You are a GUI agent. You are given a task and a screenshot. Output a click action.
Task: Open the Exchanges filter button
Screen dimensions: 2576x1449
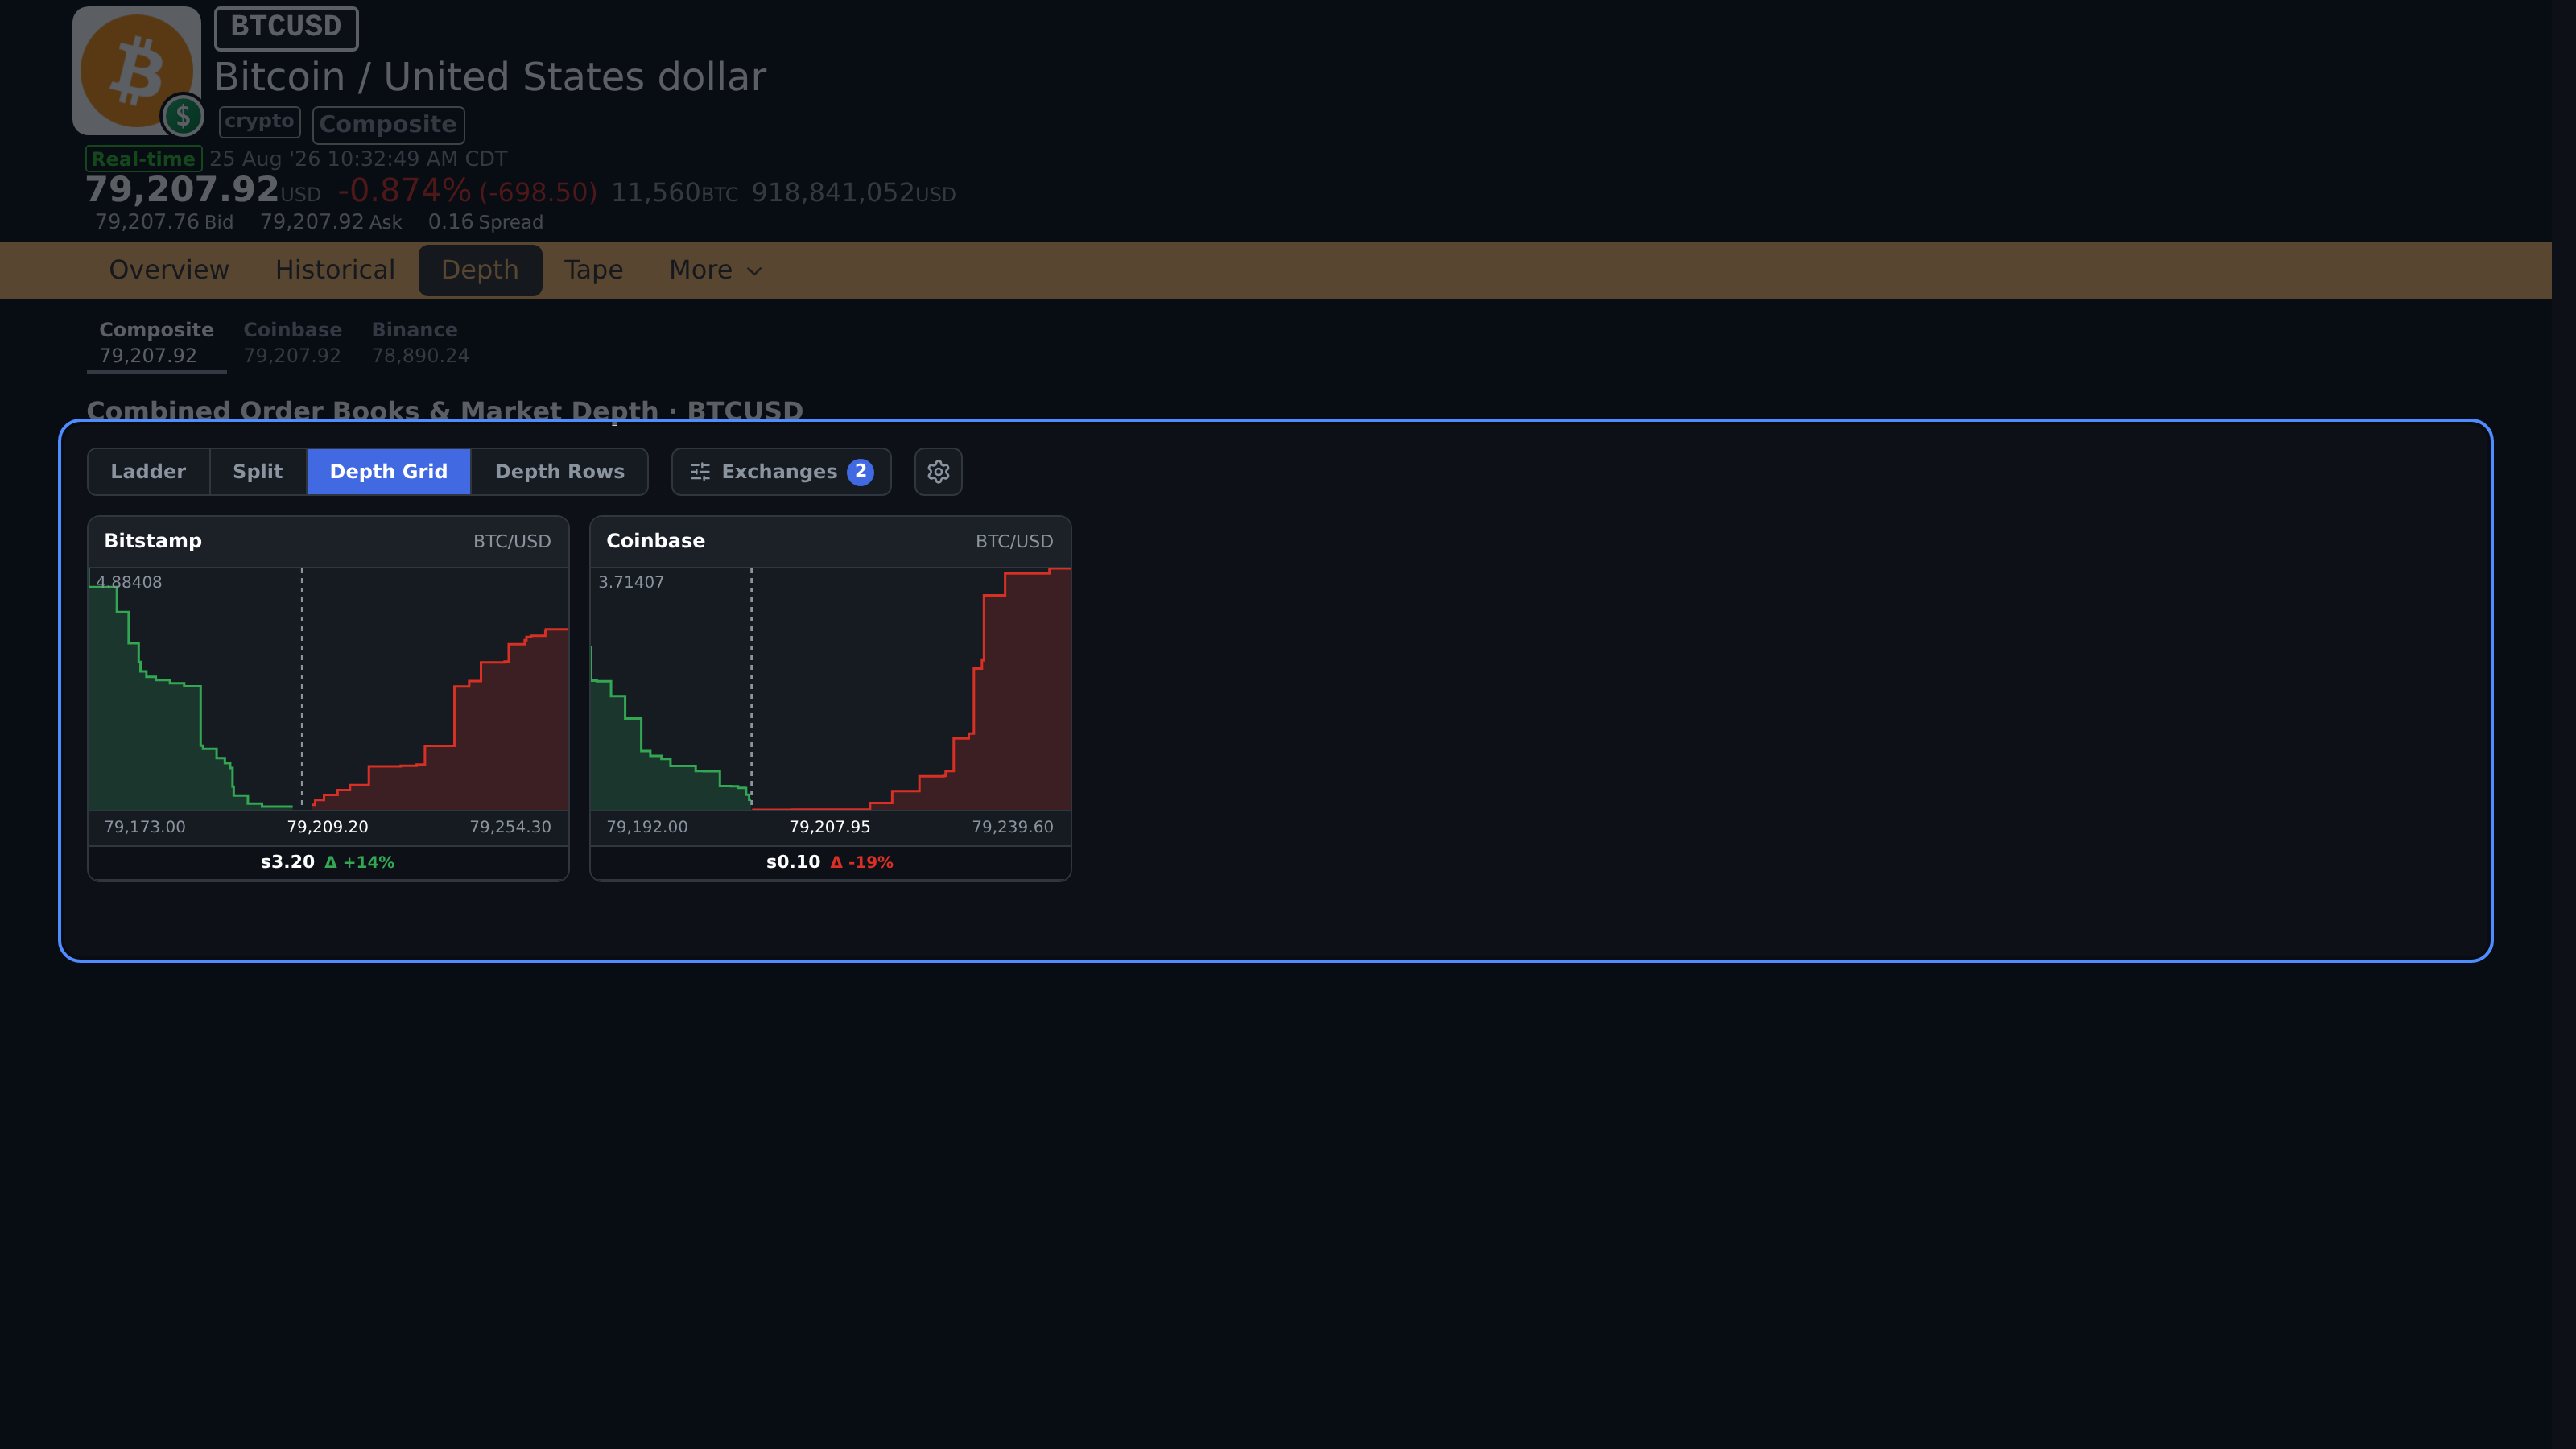[x=781, y=471]
